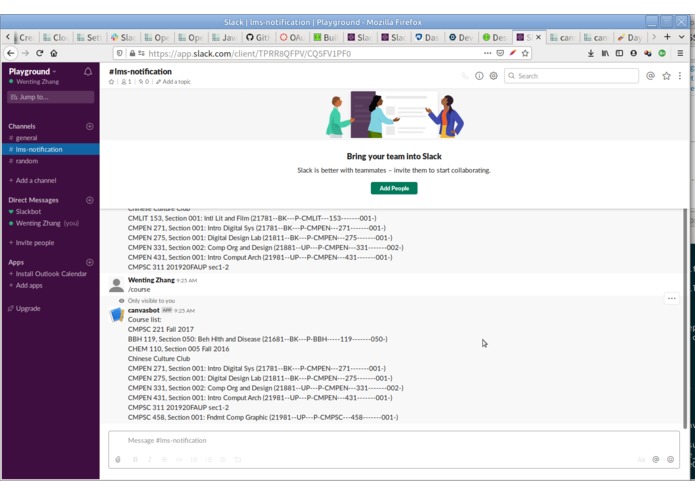
Task: Open the Slack notifications bell
Action: [88, 71]
